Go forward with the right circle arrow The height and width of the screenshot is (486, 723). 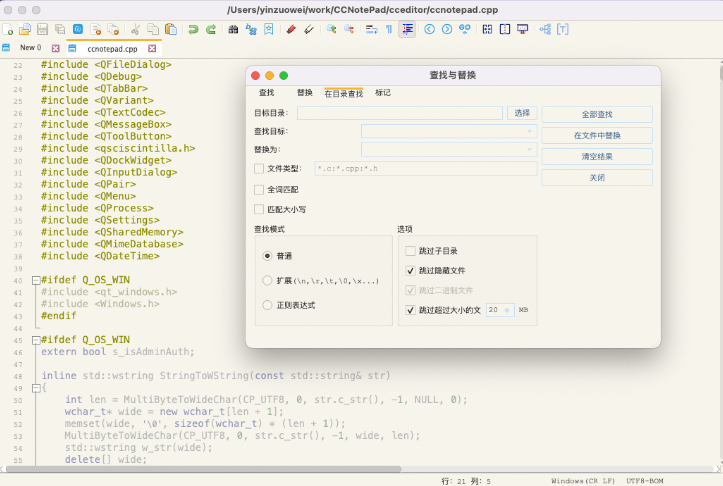click(447, 30)
